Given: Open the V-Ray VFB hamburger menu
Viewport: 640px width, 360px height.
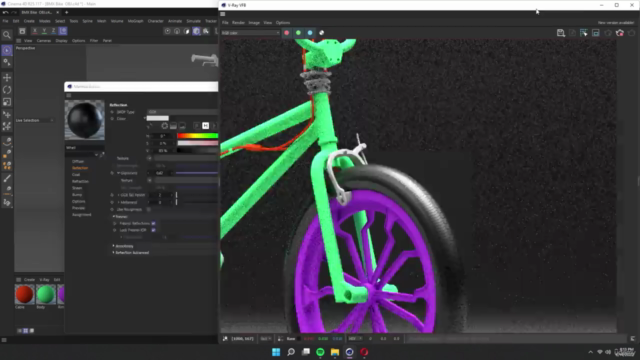Looking at the screenshot, I should 223,14.
